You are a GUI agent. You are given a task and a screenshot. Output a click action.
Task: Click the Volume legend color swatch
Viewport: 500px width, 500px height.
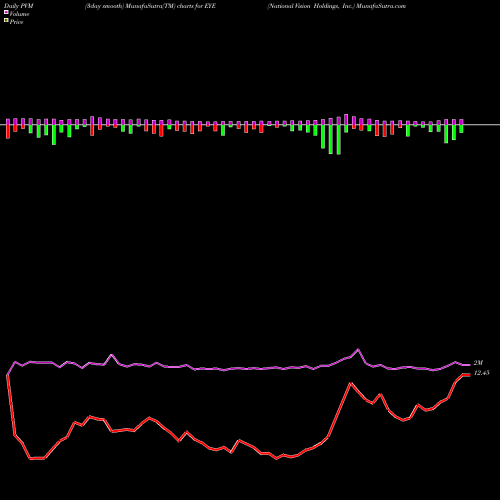click(x=6, y=13)
